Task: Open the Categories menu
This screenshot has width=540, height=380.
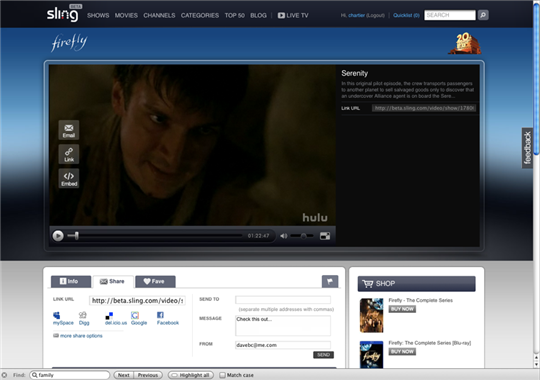Action: [200, 16]
